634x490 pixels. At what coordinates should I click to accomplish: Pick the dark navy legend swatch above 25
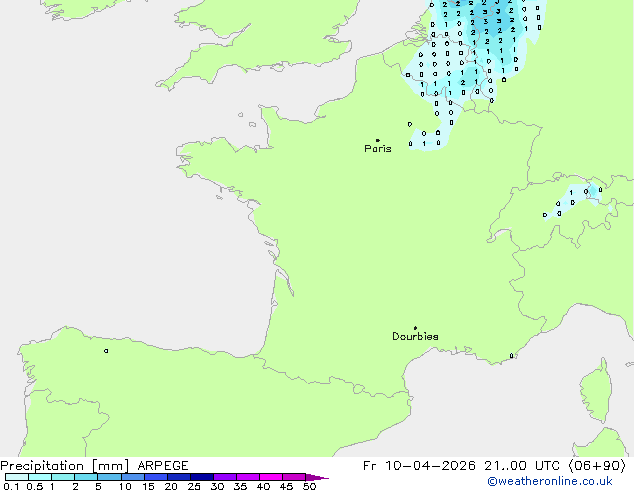click(x=202, y=477)
